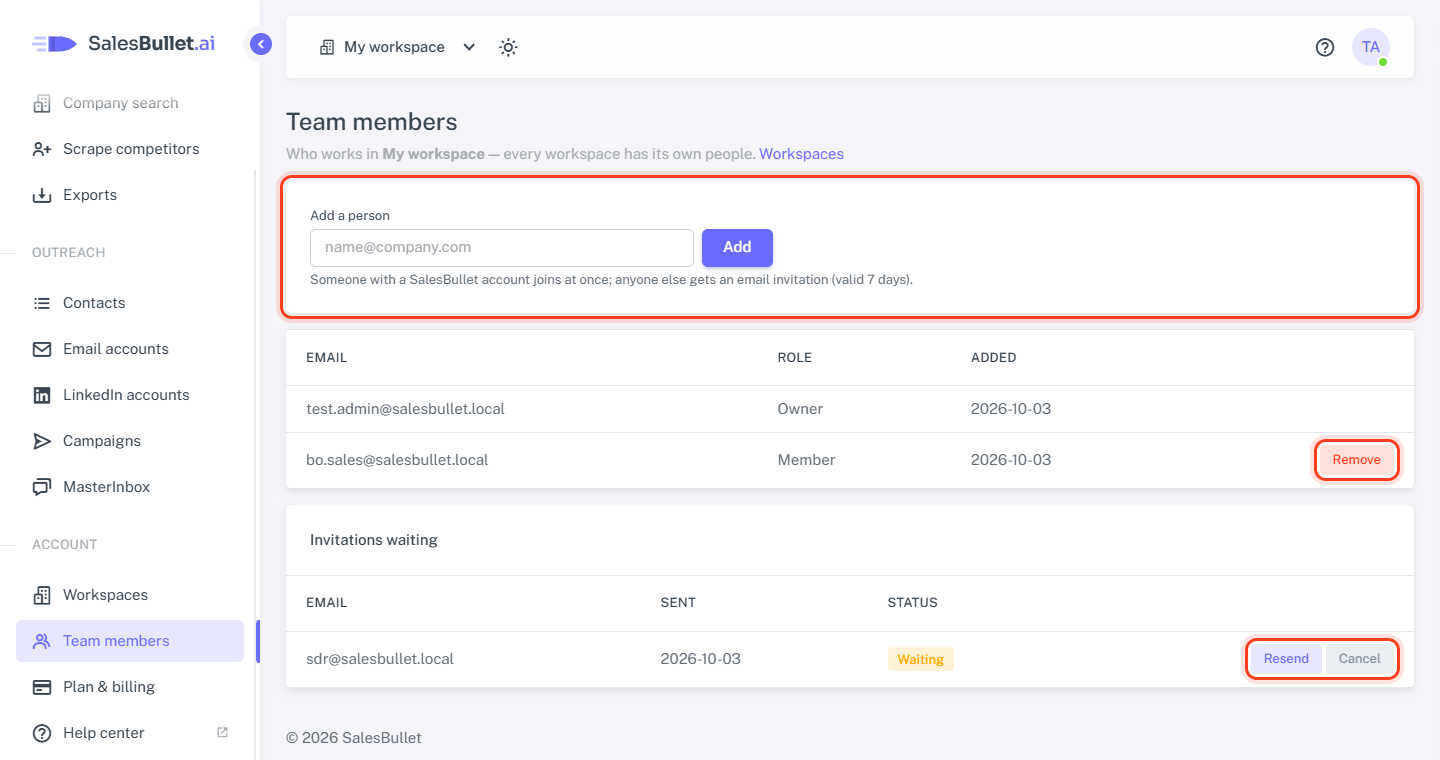Screen dimensions: 1440x760
Task: Focus the name@company.com email field
Action: 502,247
